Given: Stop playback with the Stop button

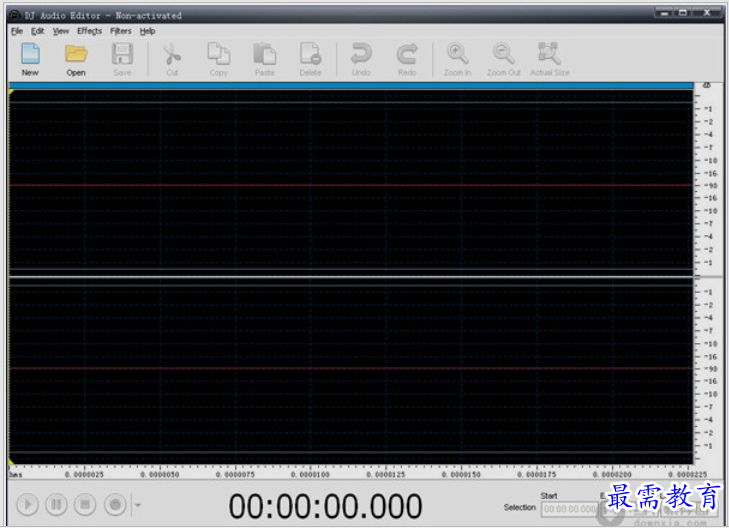Looking at the screenshot, I should [x=85, y=504].
